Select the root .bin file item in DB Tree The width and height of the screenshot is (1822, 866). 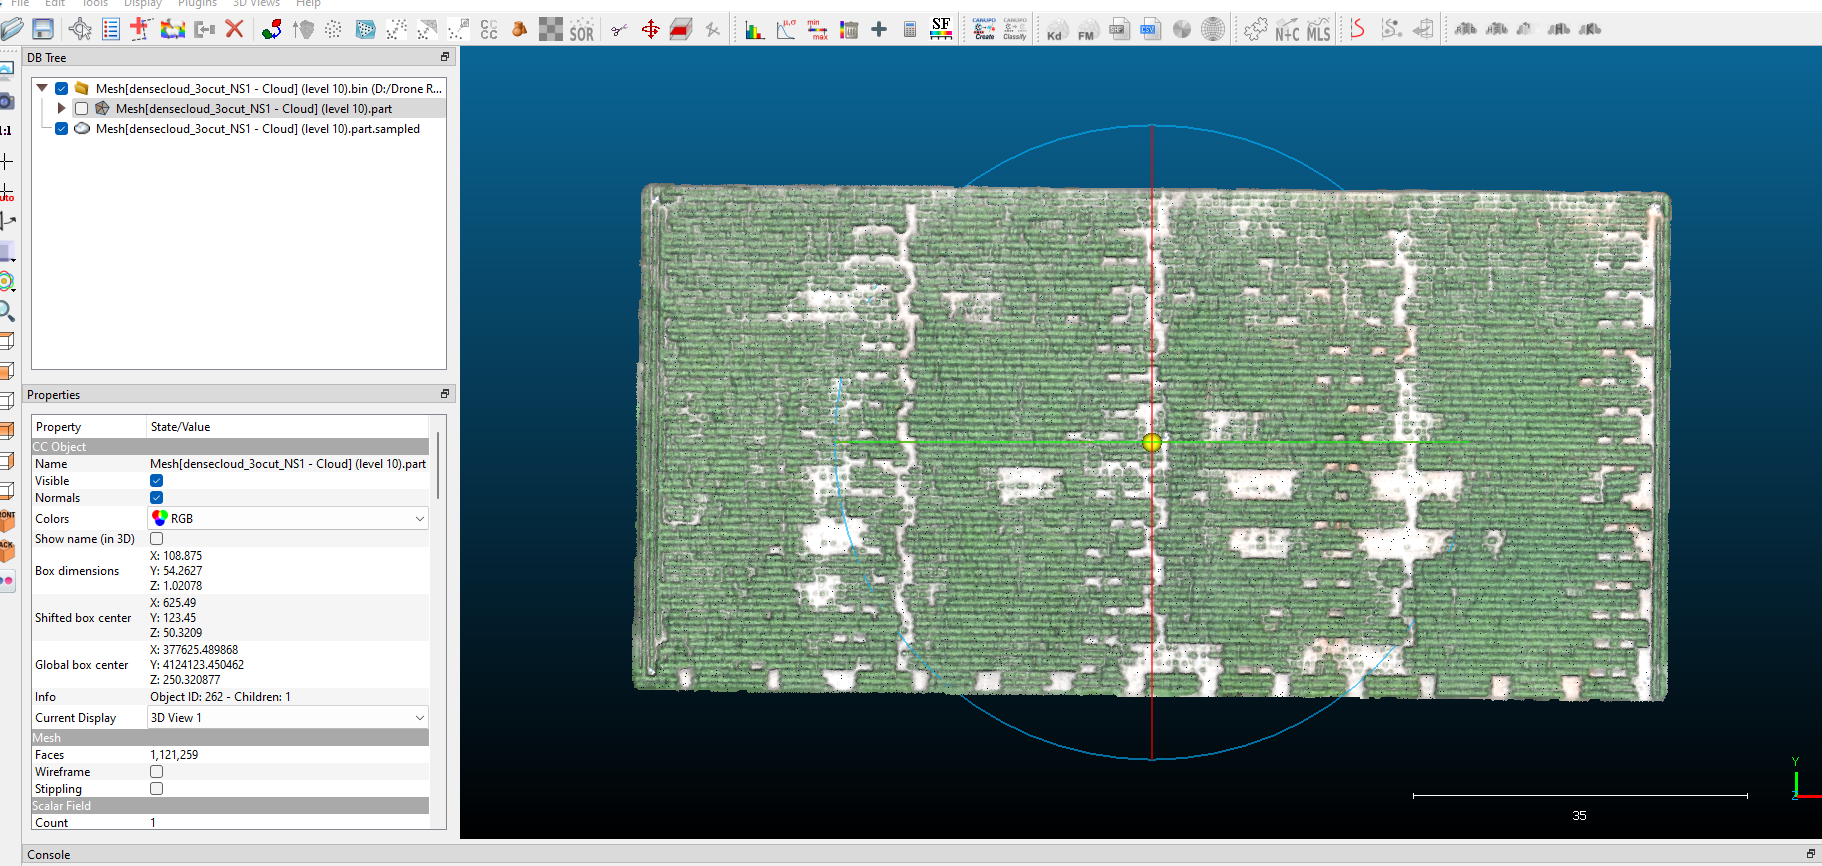(269, 88)
